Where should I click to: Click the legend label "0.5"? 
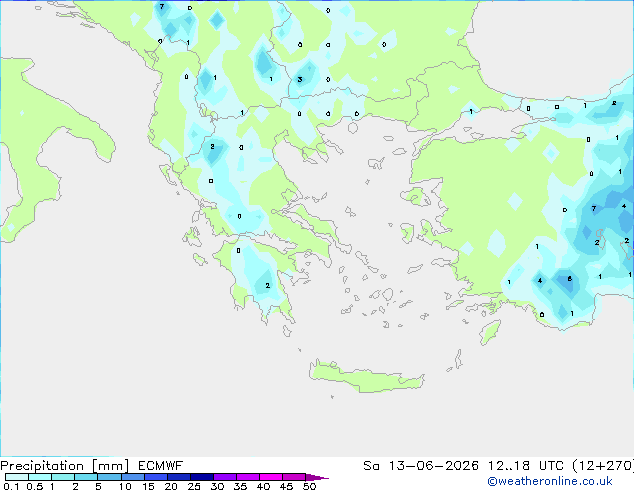[35, 486]
